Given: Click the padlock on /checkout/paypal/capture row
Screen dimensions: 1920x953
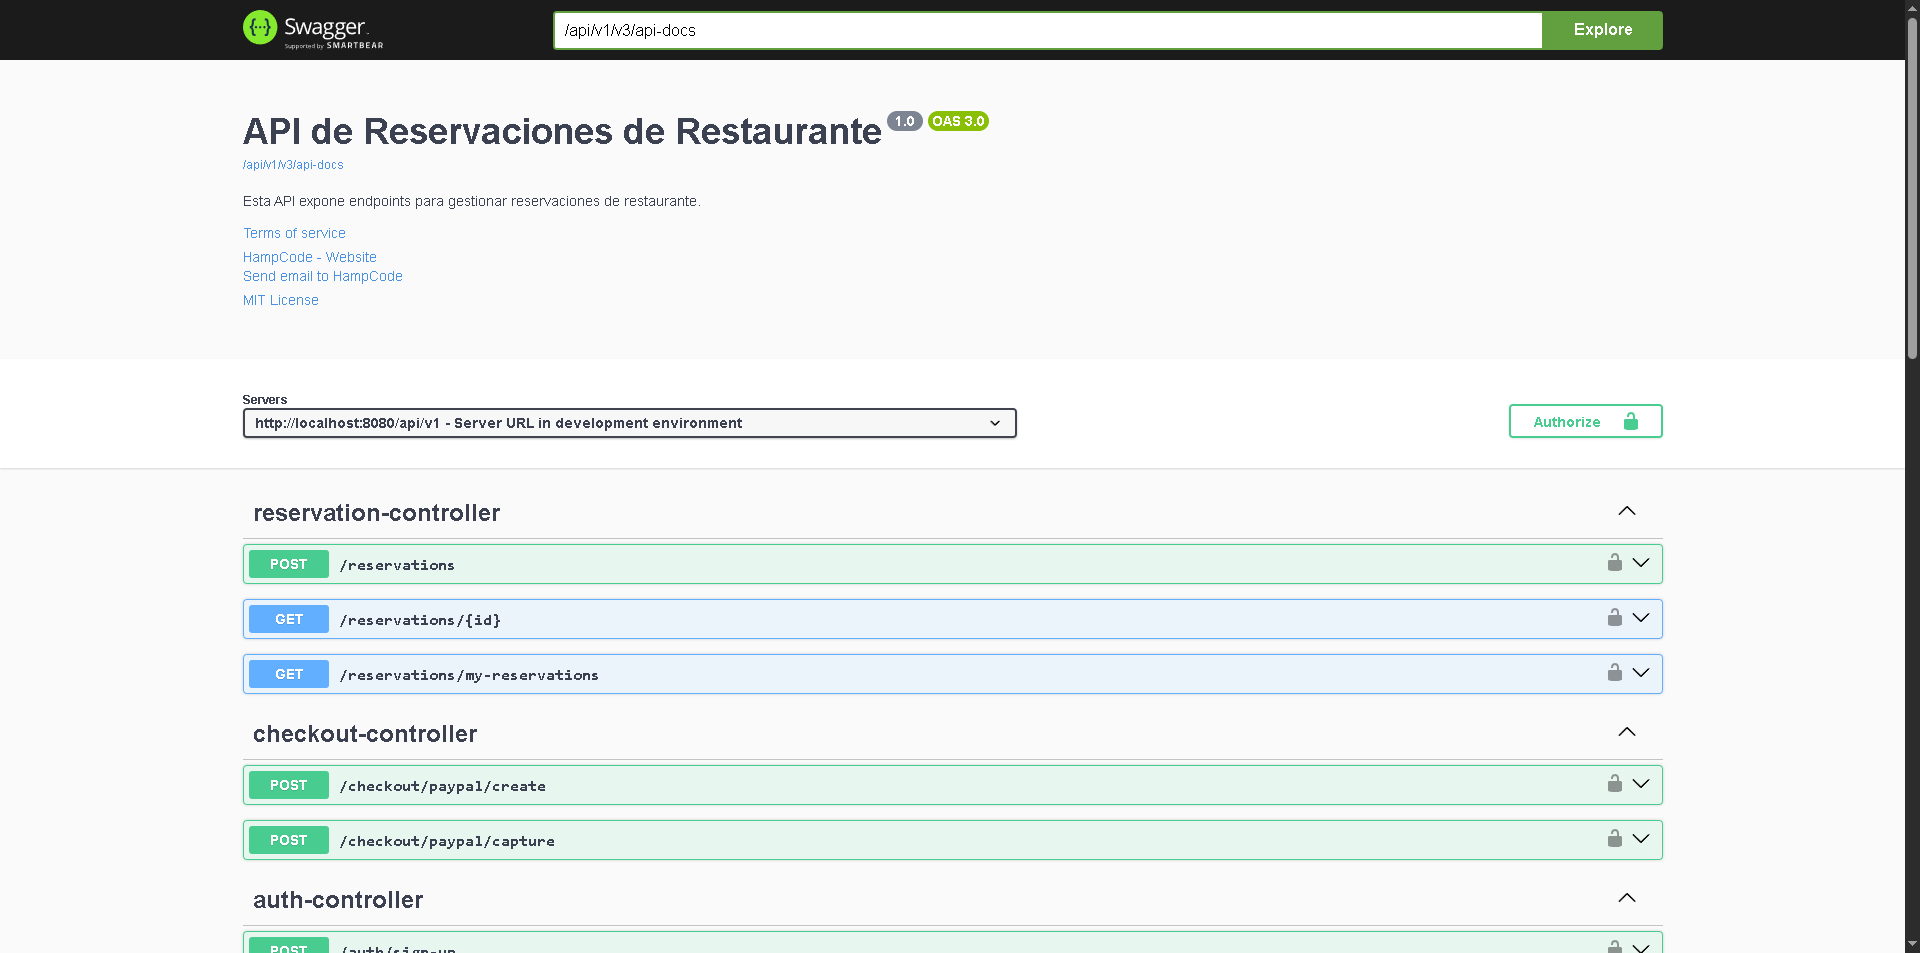Looking at the screenshot, I should coord(1613,839).
